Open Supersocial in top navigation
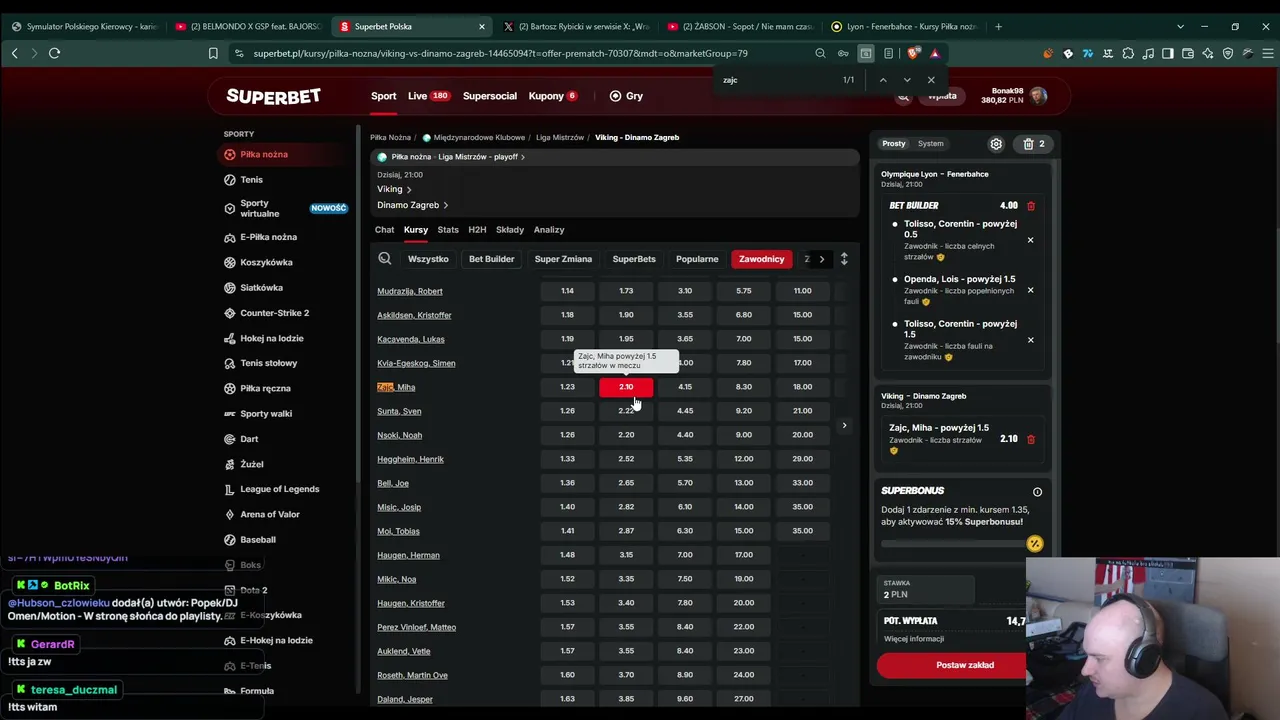The height and width of the screenshot is (720, 1280). [490, 96]
